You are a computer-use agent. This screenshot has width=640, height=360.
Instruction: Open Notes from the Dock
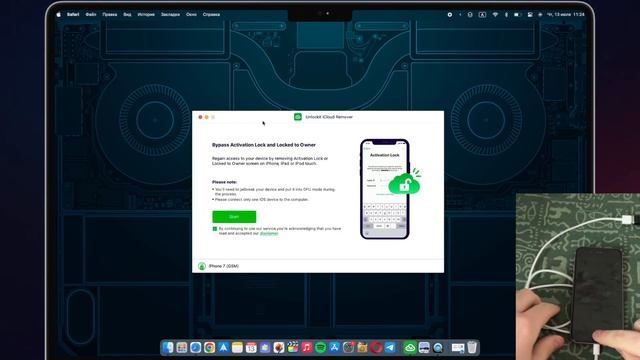[x=237, y=348]
